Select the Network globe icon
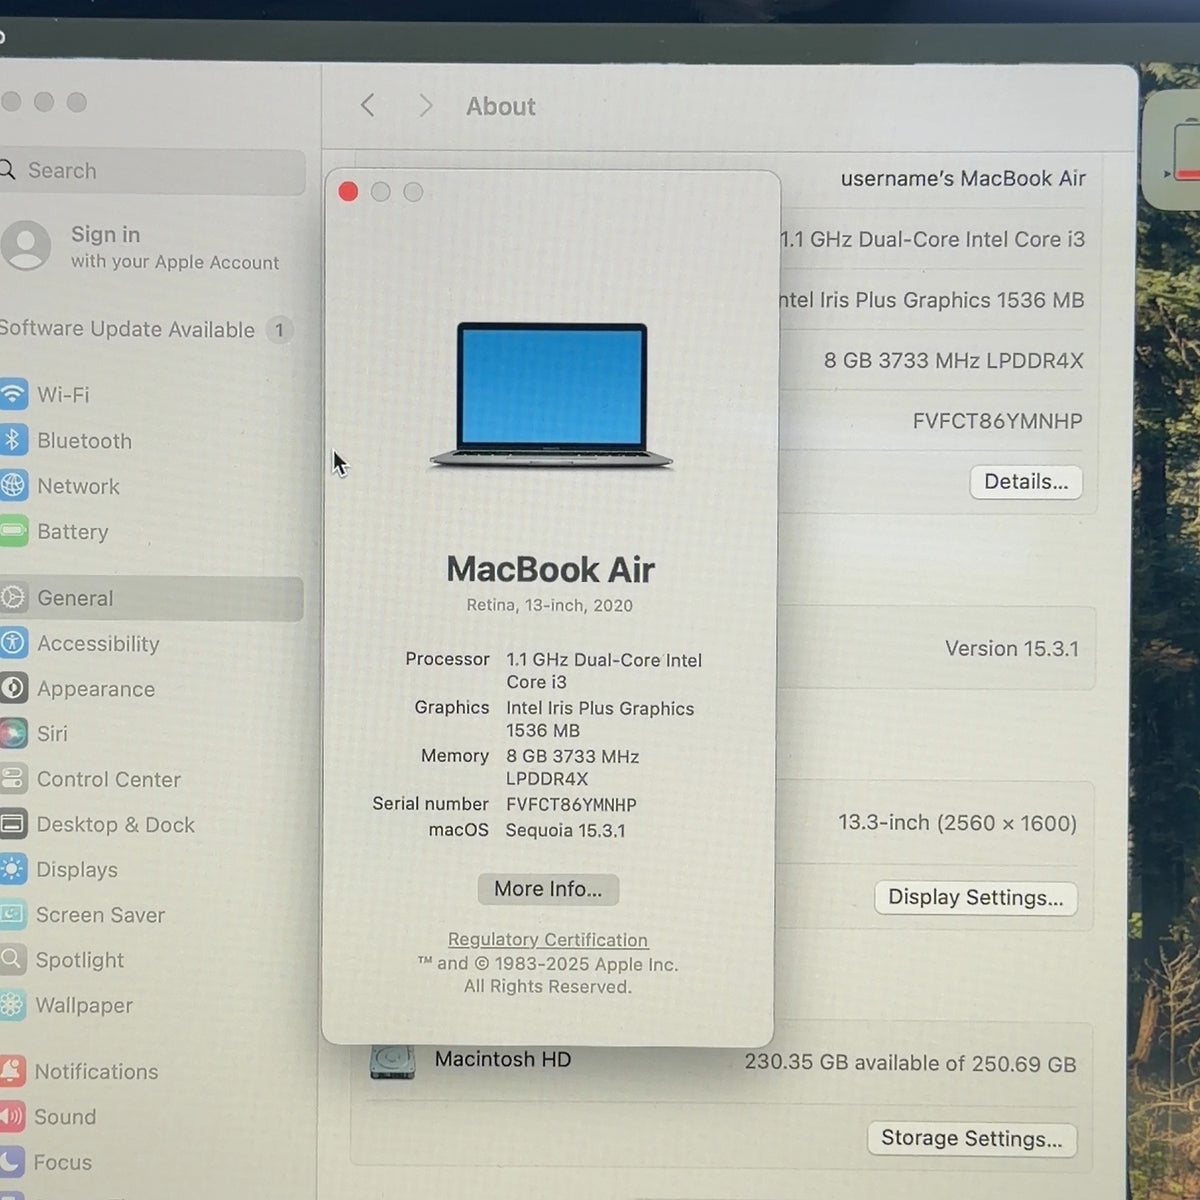 [x=13, y=486]
